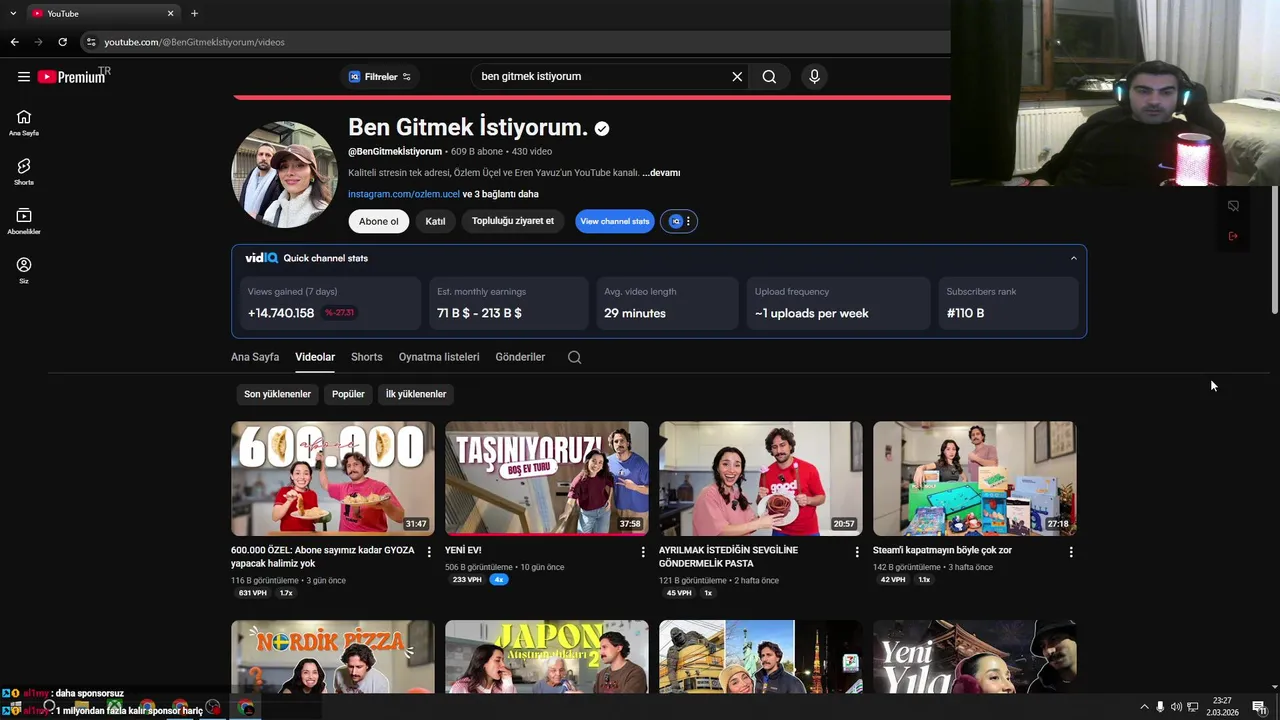Open more options for PASTA video

[x=857, y=552]
